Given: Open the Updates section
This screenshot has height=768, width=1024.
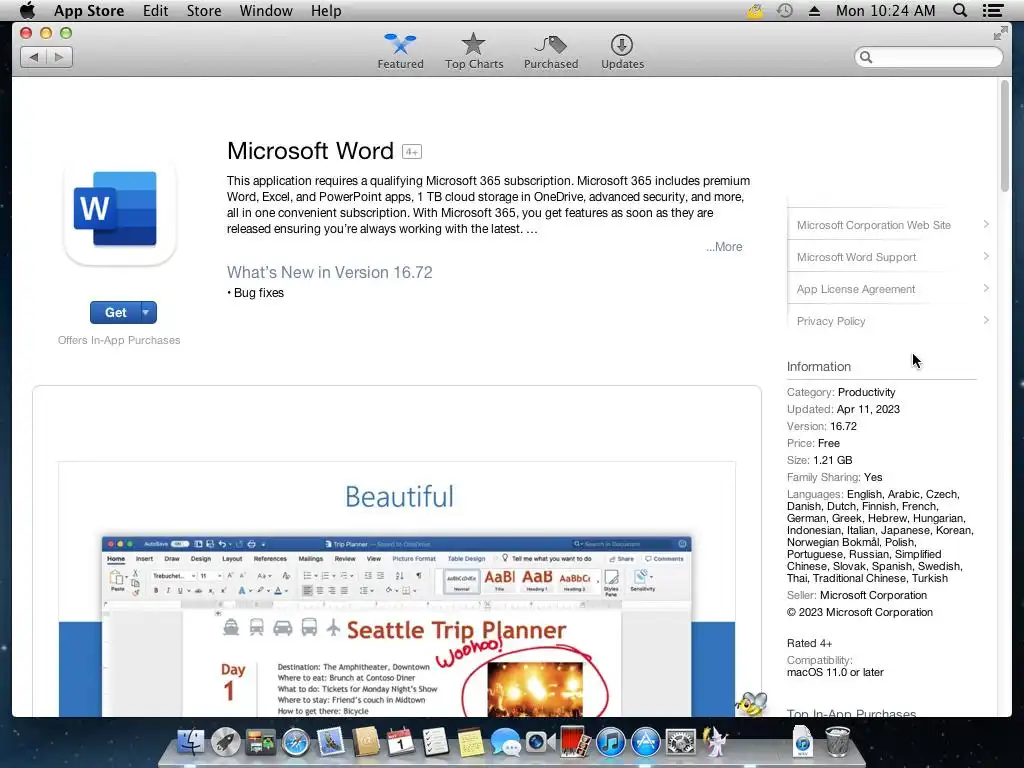Looking at the screenshot, I should coord(622,52).
